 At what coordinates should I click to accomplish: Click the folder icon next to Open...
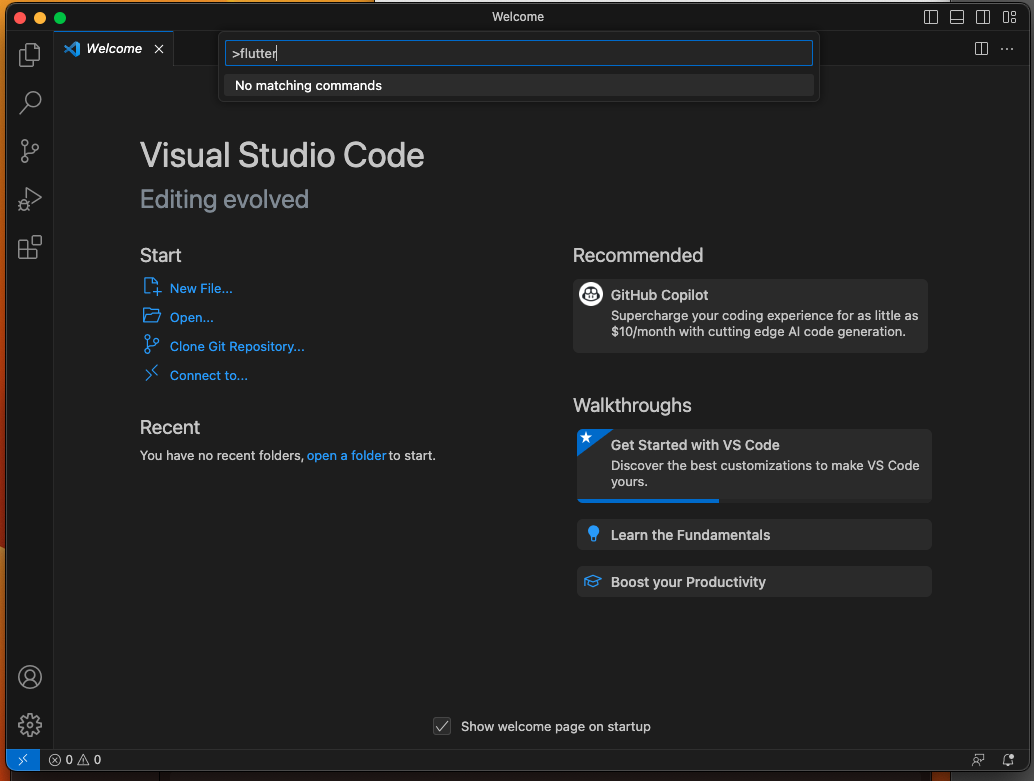[x=152, y=315]
